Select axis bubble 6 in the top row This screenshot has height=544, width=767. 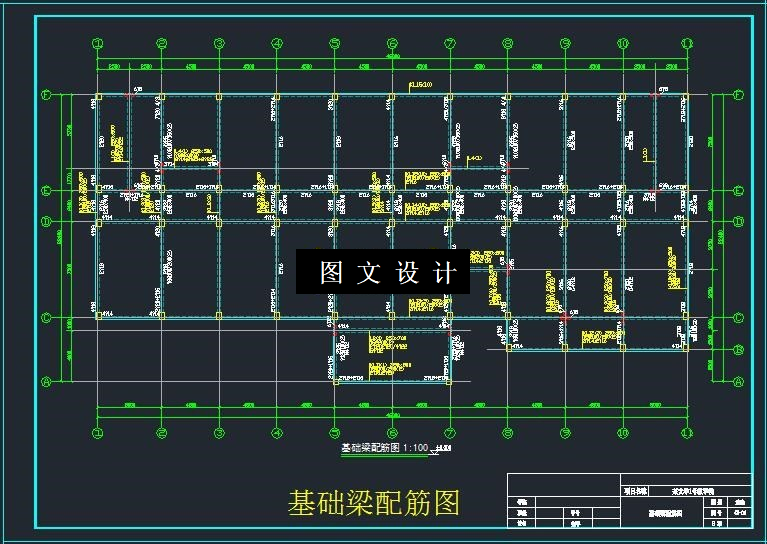pyautogui.click(x=392, y=44)
